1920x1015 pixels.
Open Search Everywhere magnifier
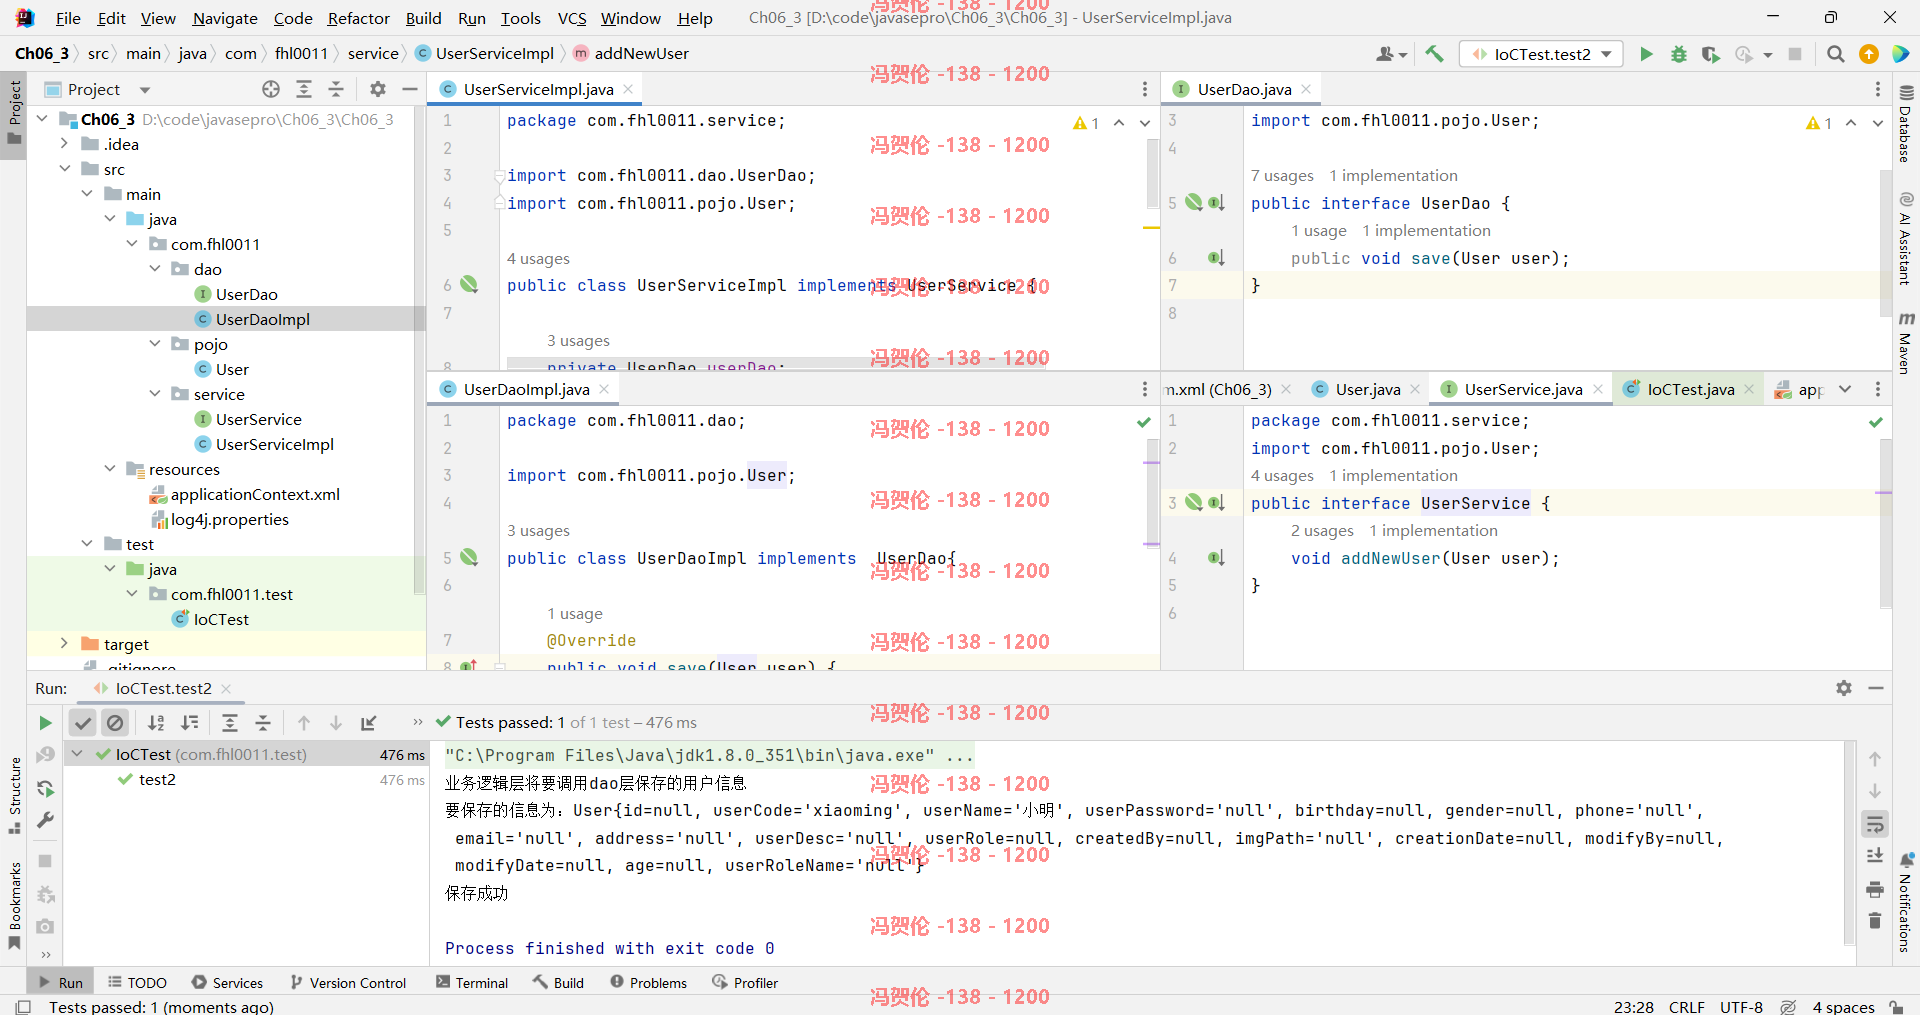[1835, 54]
